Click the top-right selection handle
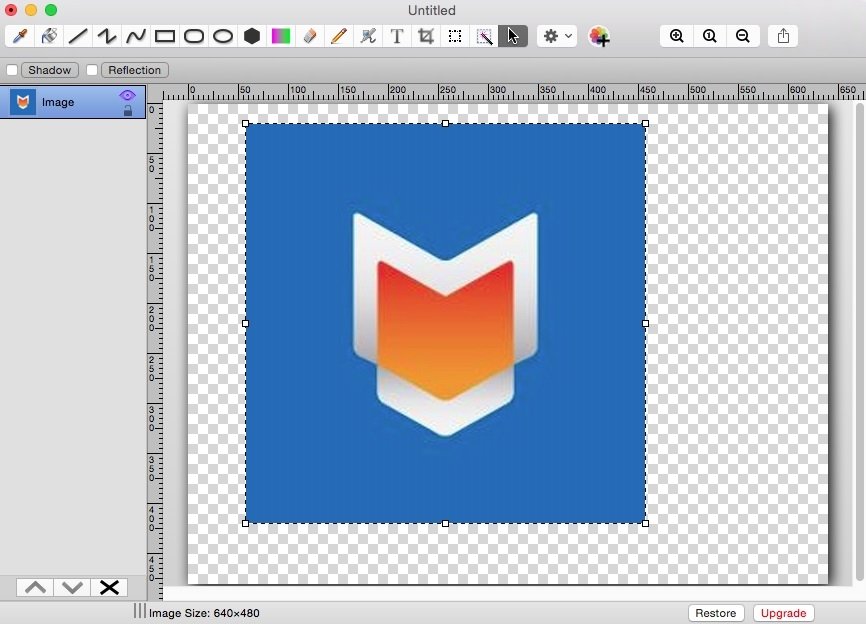 point(646,124)
